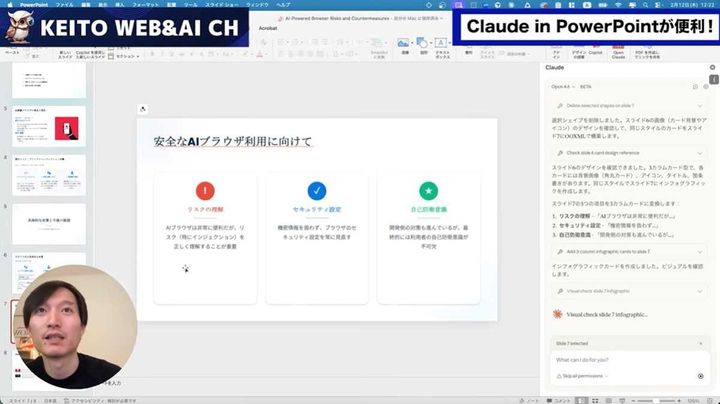
Task: Start slideshow from status bar icon
Action: pos(622,401)
